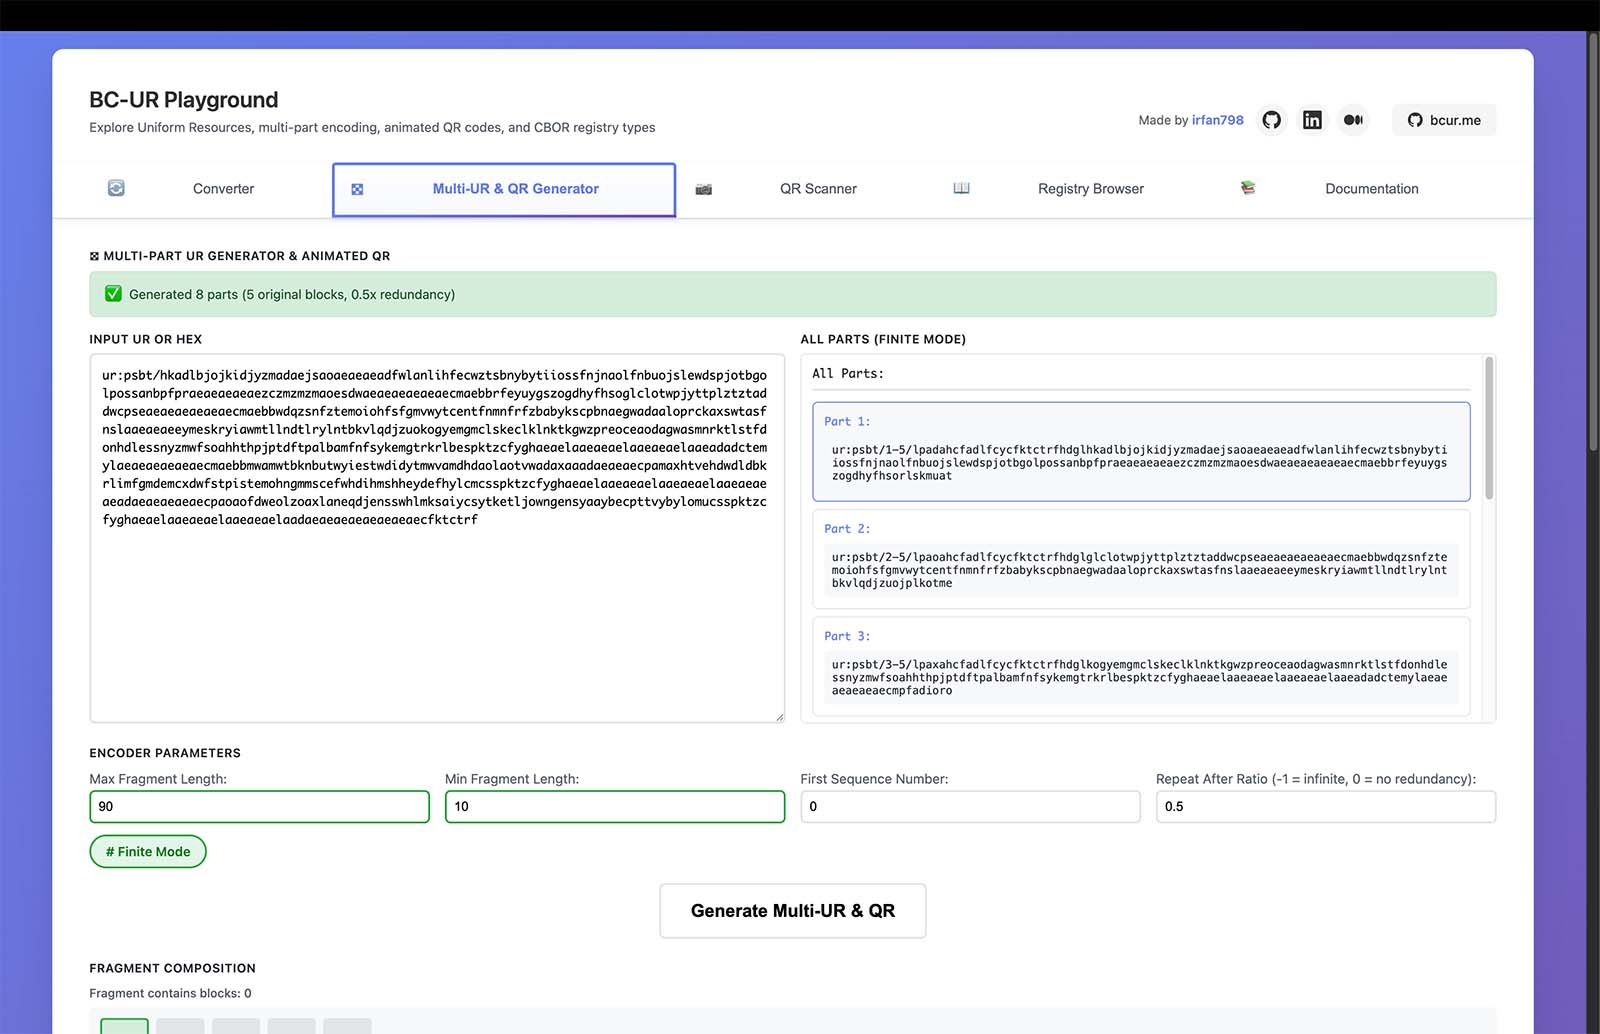Switch to the Converter tab
Viewport: 1600px width, 1034px height.
tap(223, 189)
